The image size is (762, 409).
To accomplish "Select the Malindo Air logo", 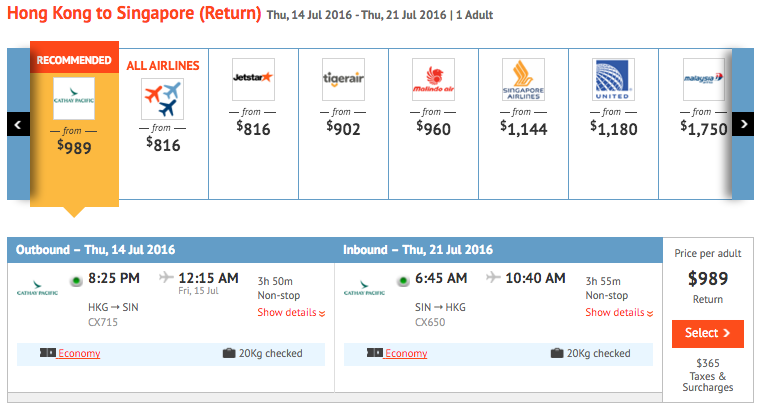I will click(x=433, y=79).
